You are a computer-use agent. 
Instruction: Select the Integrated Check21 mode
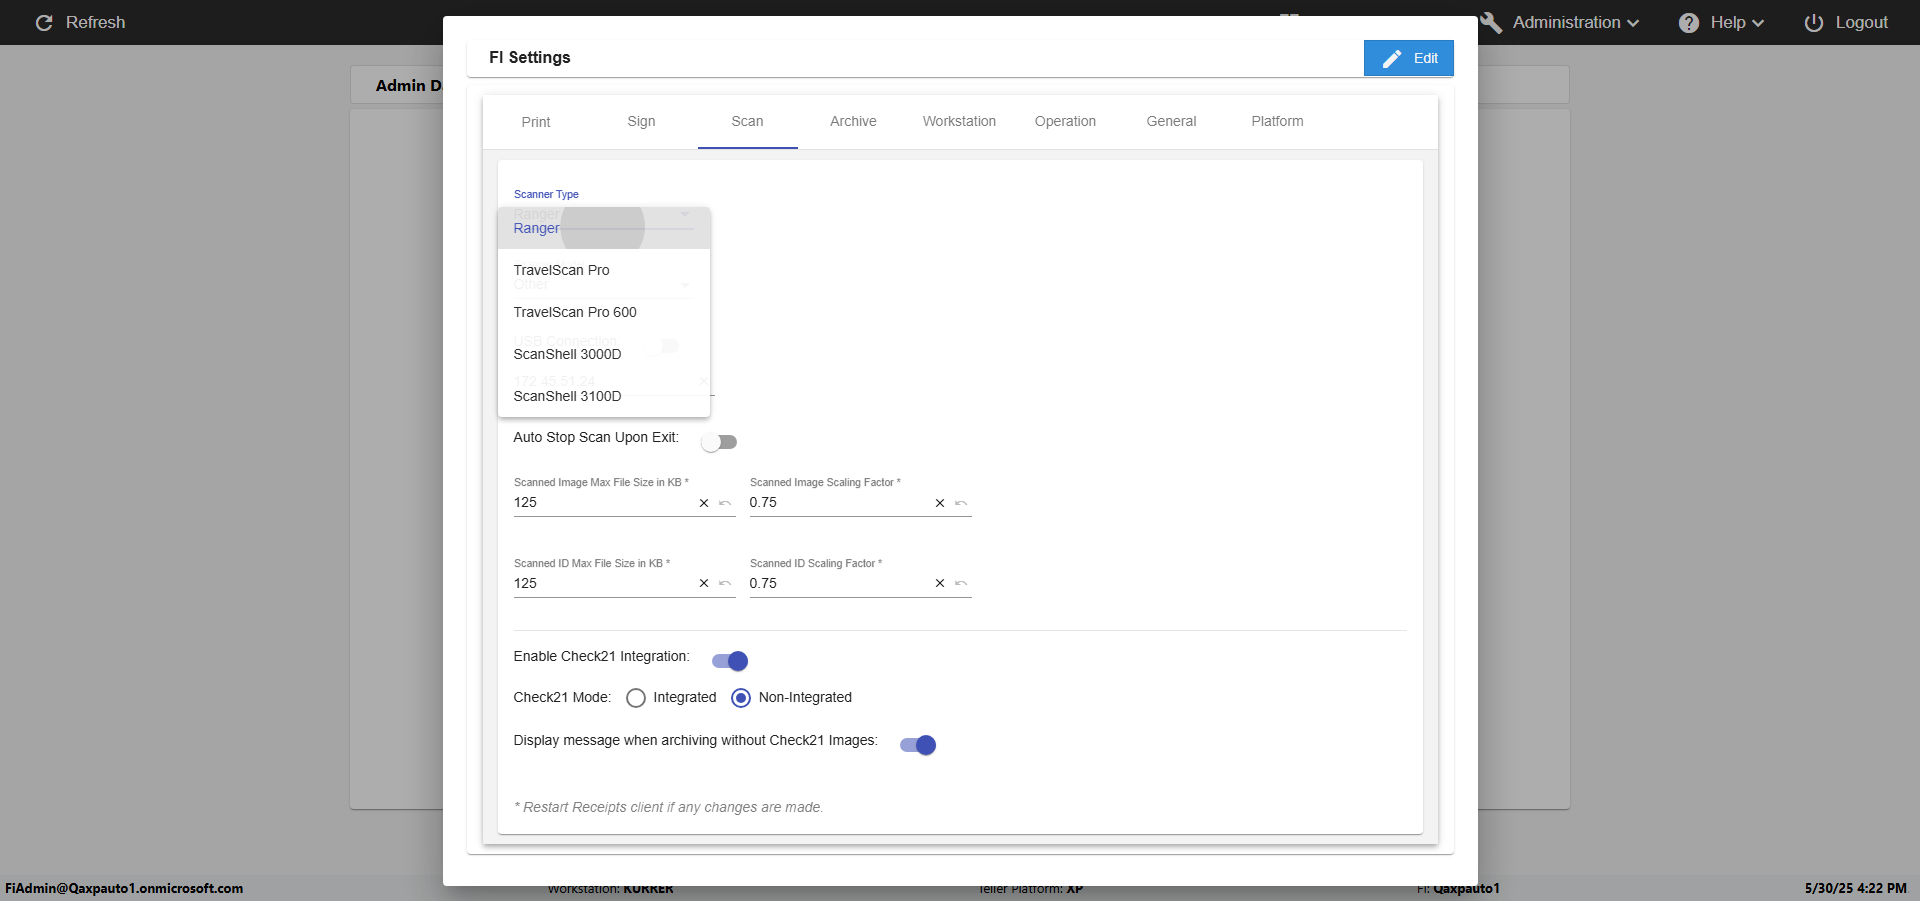[636, 698]
